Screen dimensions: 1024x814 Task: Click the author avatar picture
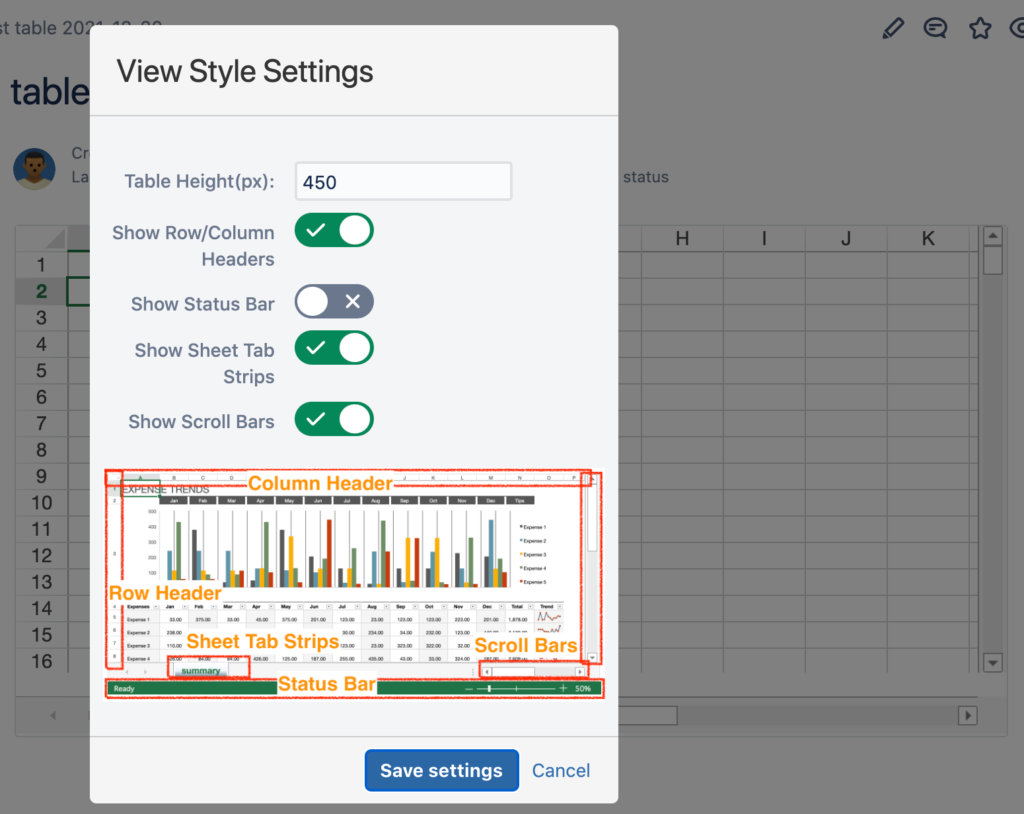pos(34,168)
